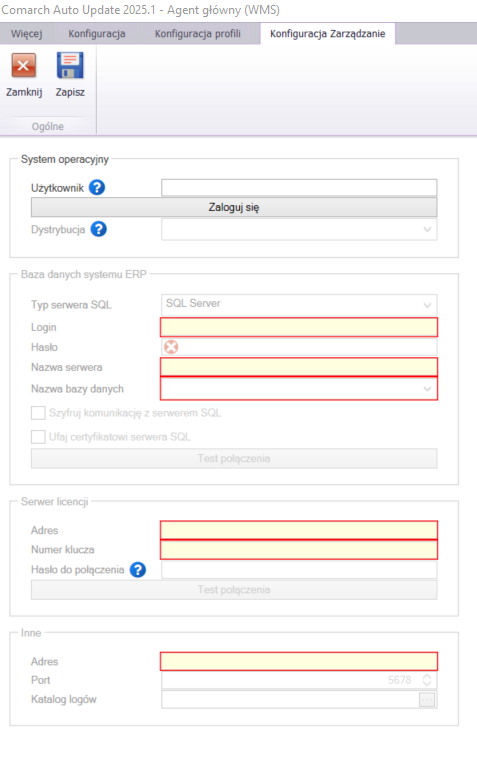The height and width of the screenshot is (759, 477).
Task: Tick Ufaj certyfikatowi serwera SQL checkbox
Action: pos(38,437)
